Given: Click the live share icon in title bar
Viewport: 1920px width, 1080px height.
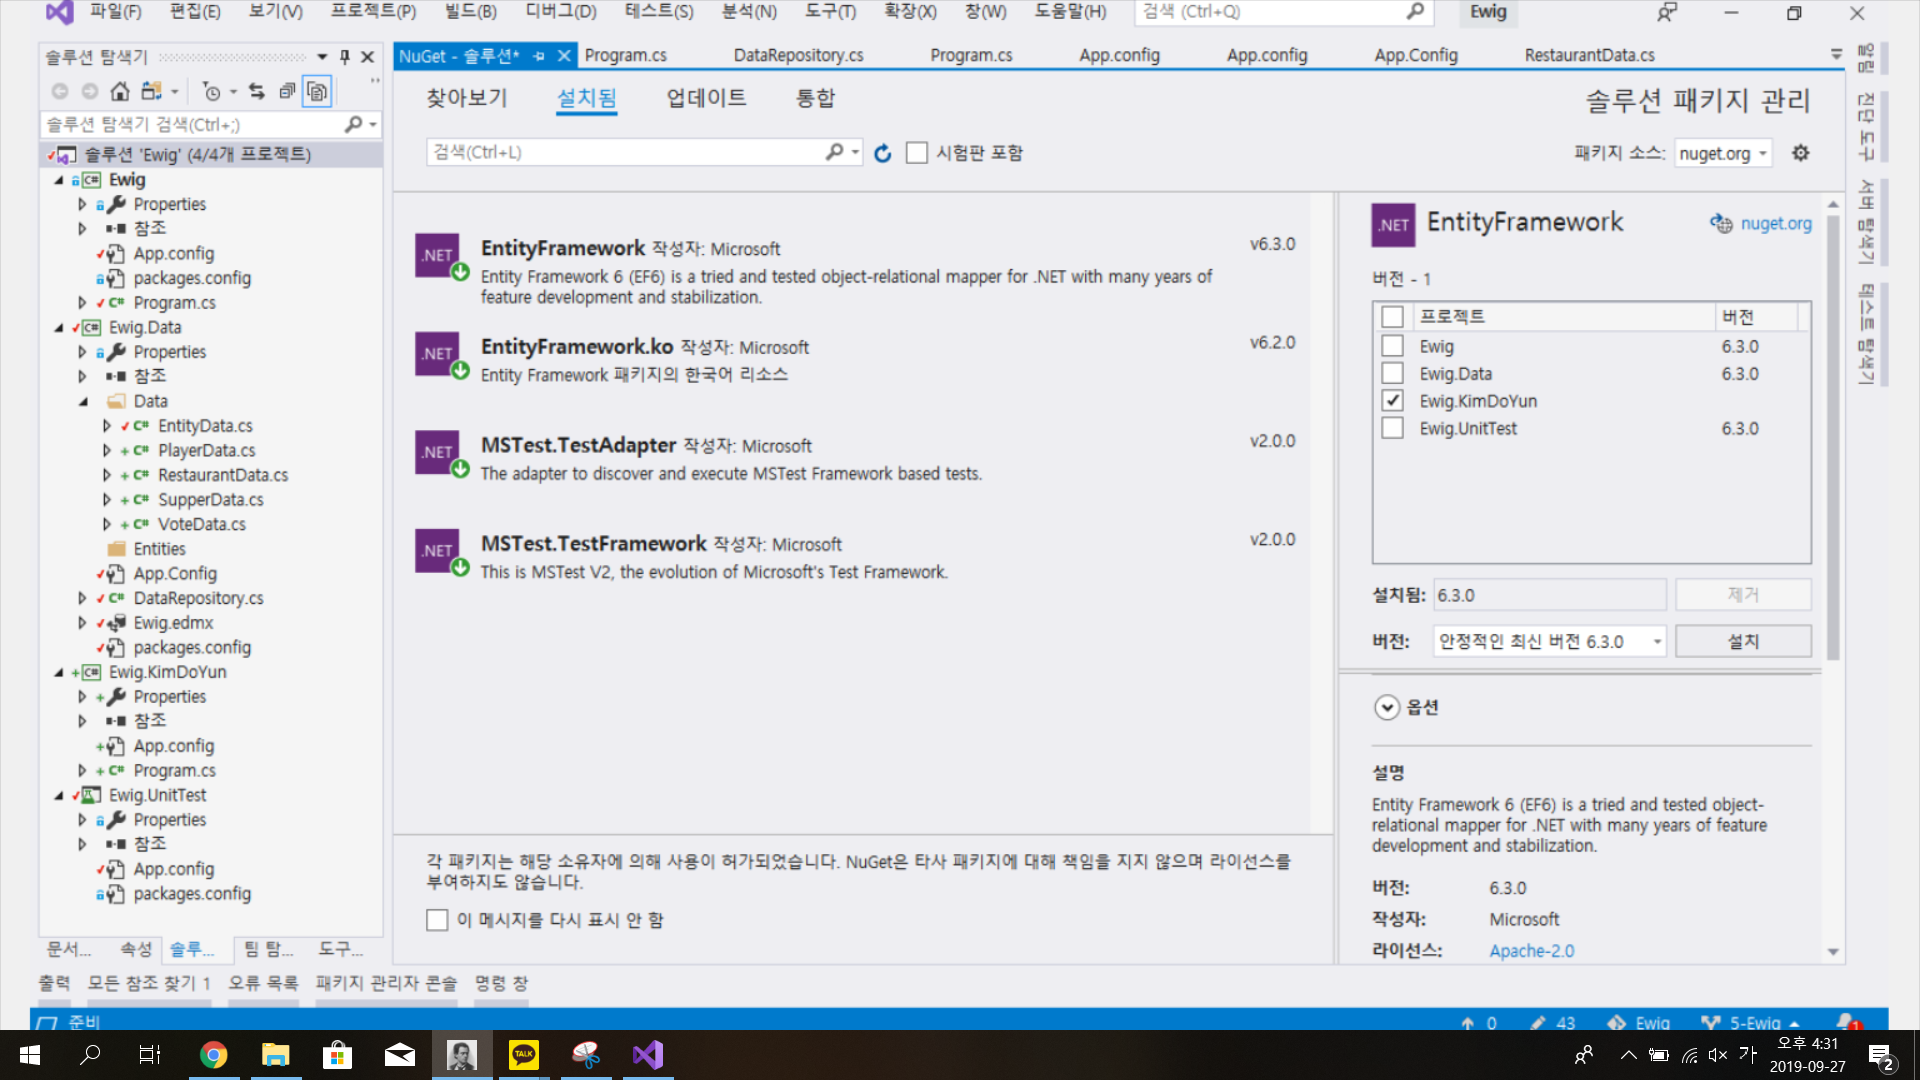Looking at the screenshot, I should (1666, 13).
